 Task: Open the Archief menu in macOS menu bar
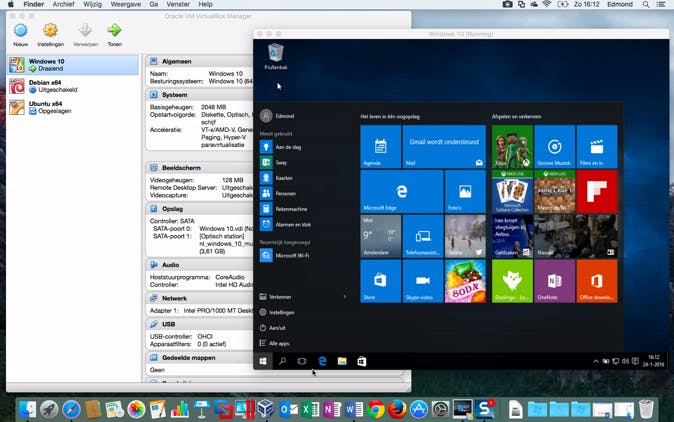coord(64,4)
